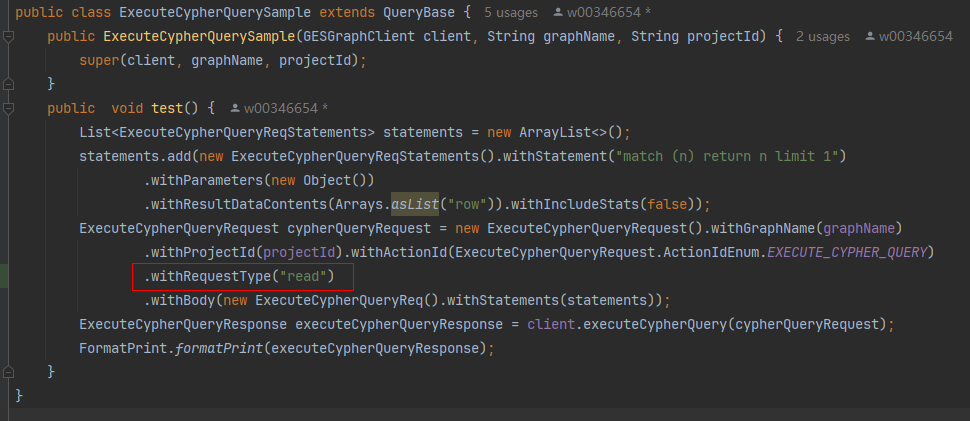
Task: Click the highlighted asList method
Action: pos(415,205)
